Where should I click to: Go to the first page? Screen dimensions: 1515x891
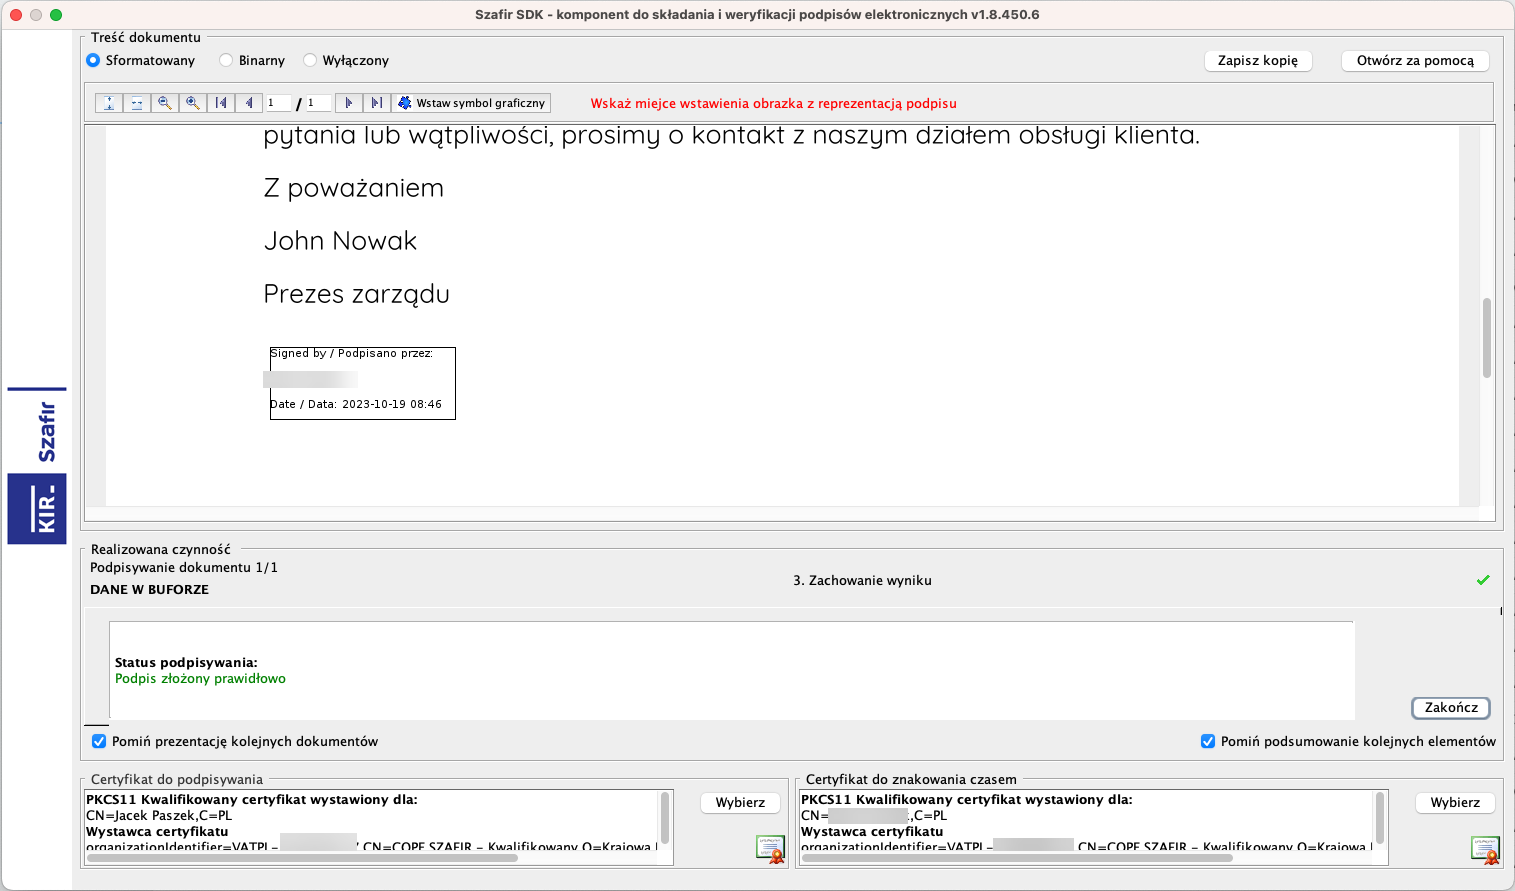click(x=221, y=103)
